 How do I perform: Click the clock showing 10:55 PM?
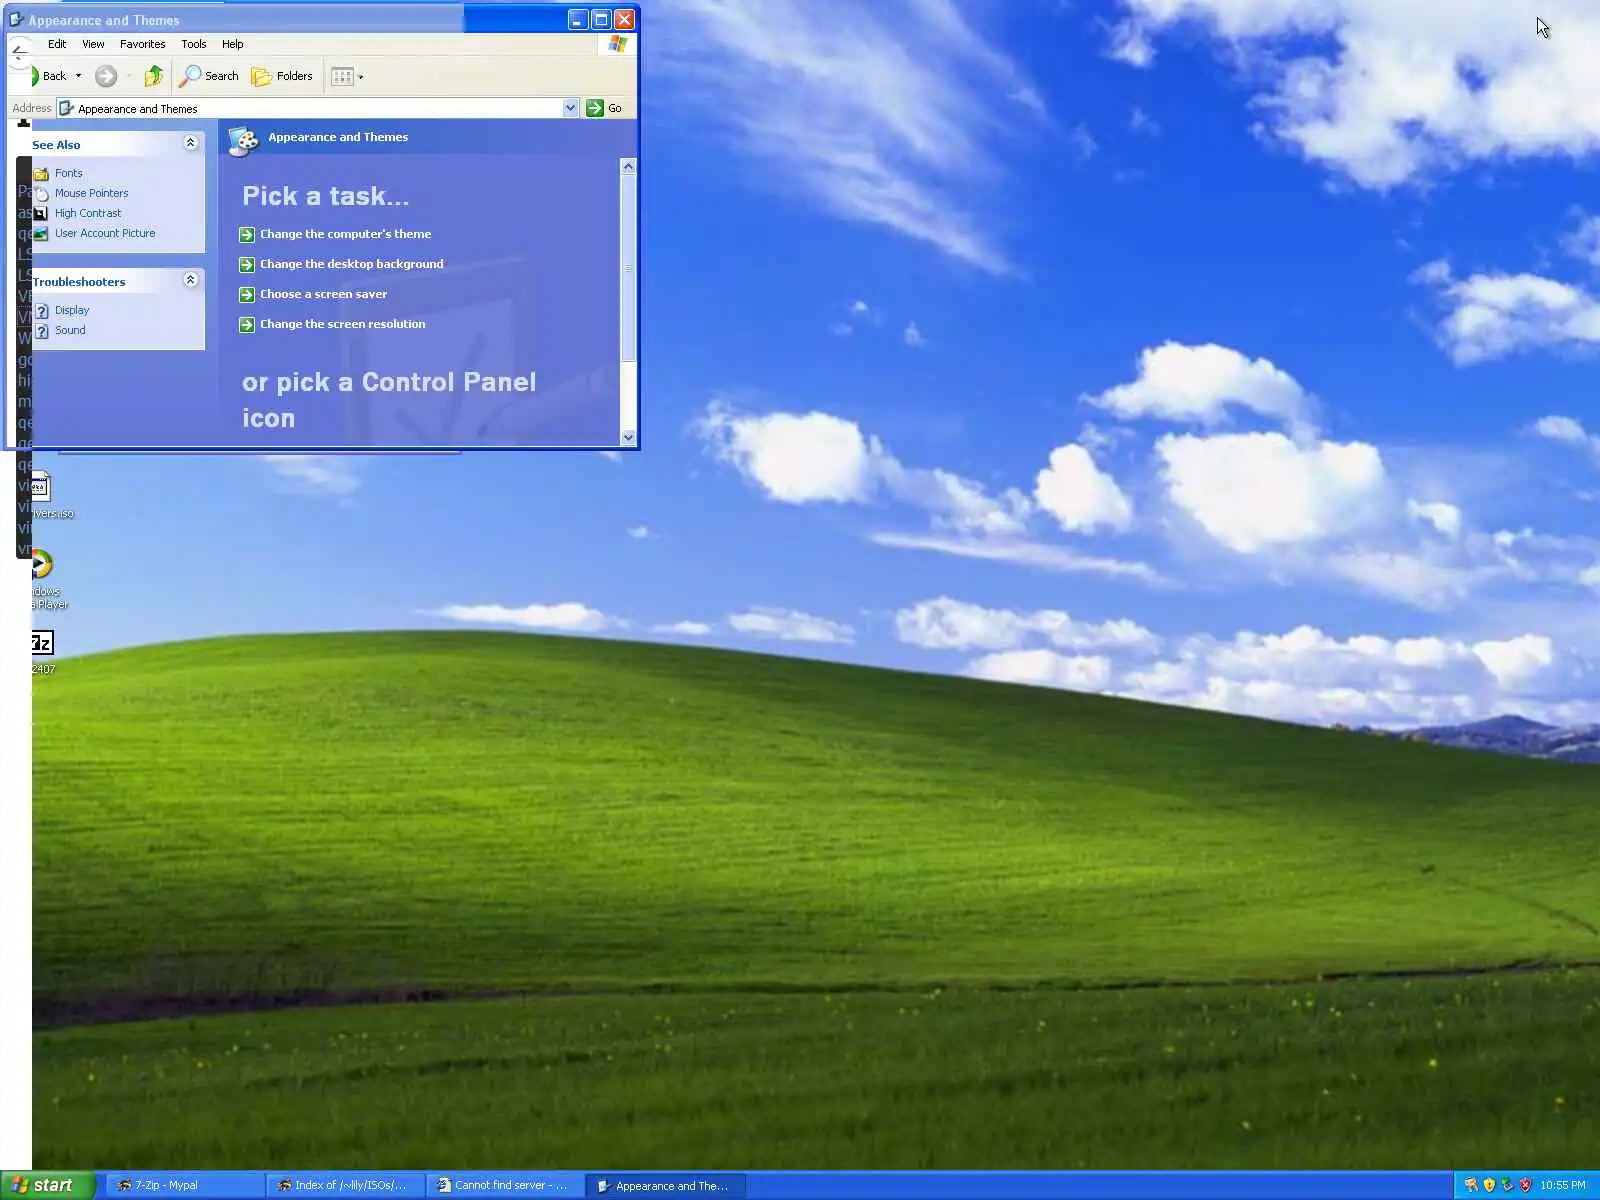click(1563, 1185)
